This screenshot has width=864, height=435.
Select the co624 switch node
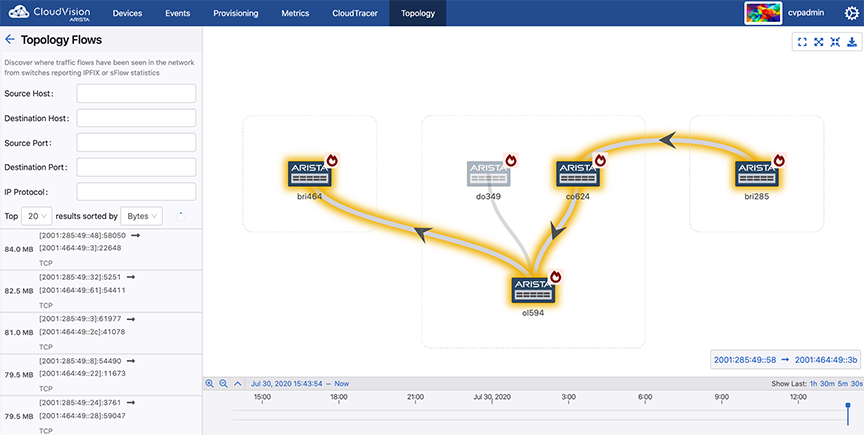[577, 174]
